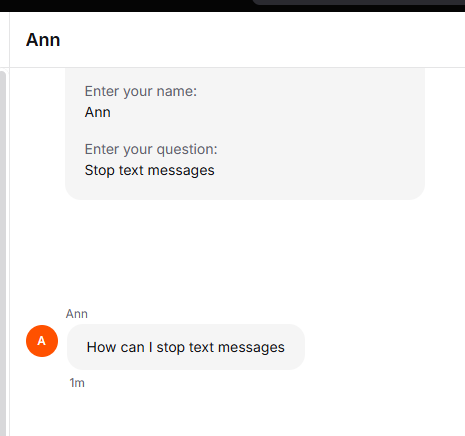465x436 pixels.
Task: Click header area right of "Ann" title
Action: tap(263, 40)
